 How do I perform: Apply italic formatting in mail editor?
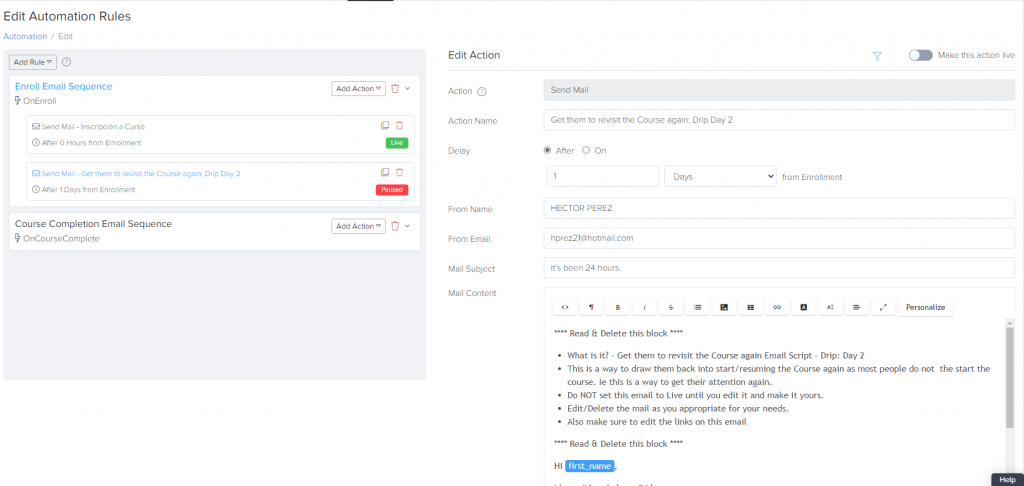point(645,307)
